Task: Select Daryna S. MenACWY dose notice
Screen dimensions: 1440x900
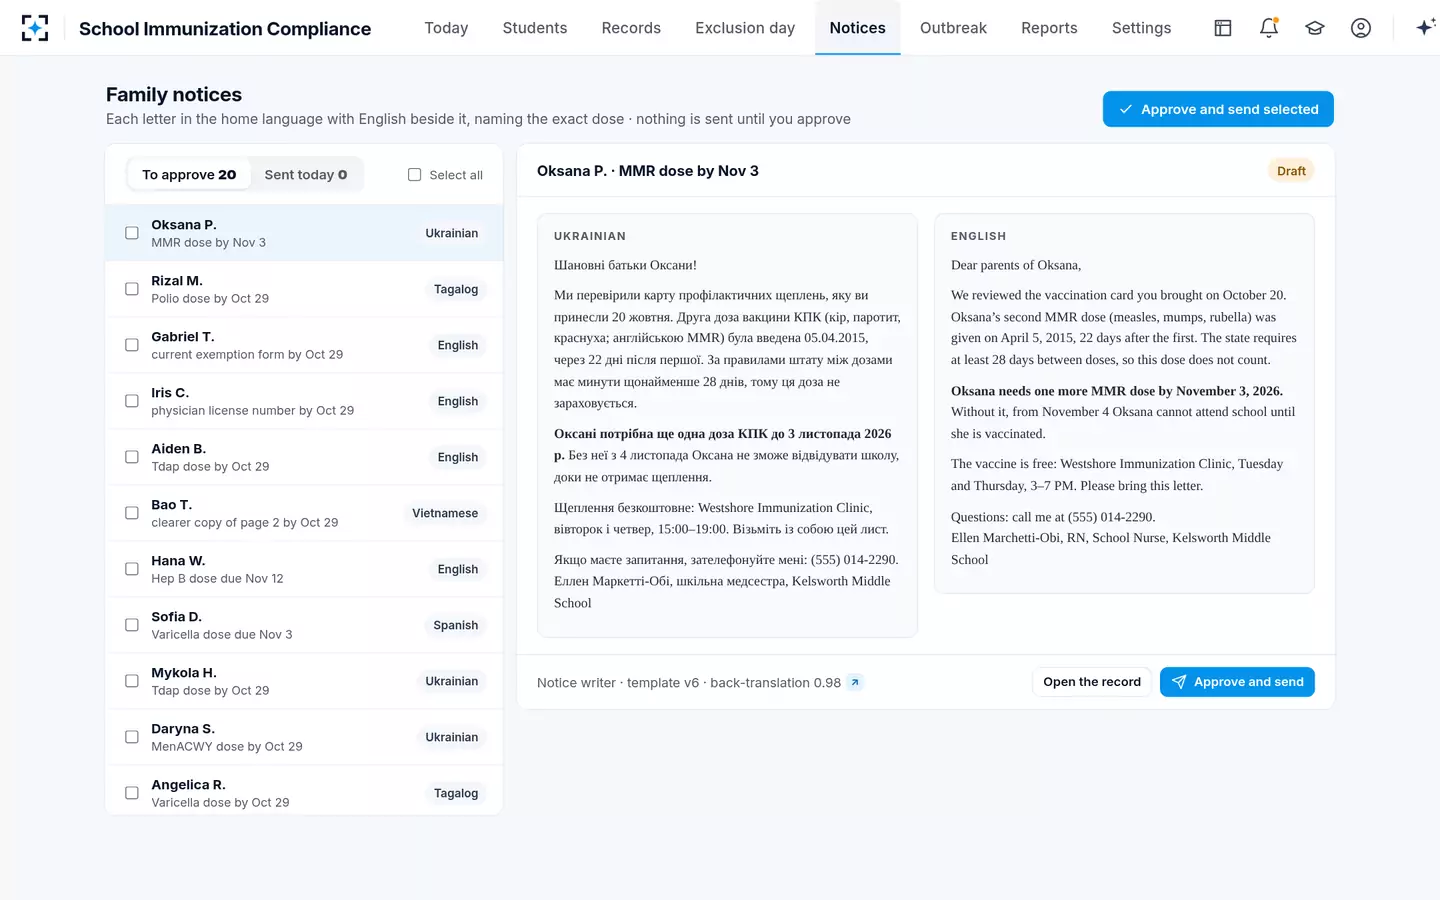Action: click(304, 737)
